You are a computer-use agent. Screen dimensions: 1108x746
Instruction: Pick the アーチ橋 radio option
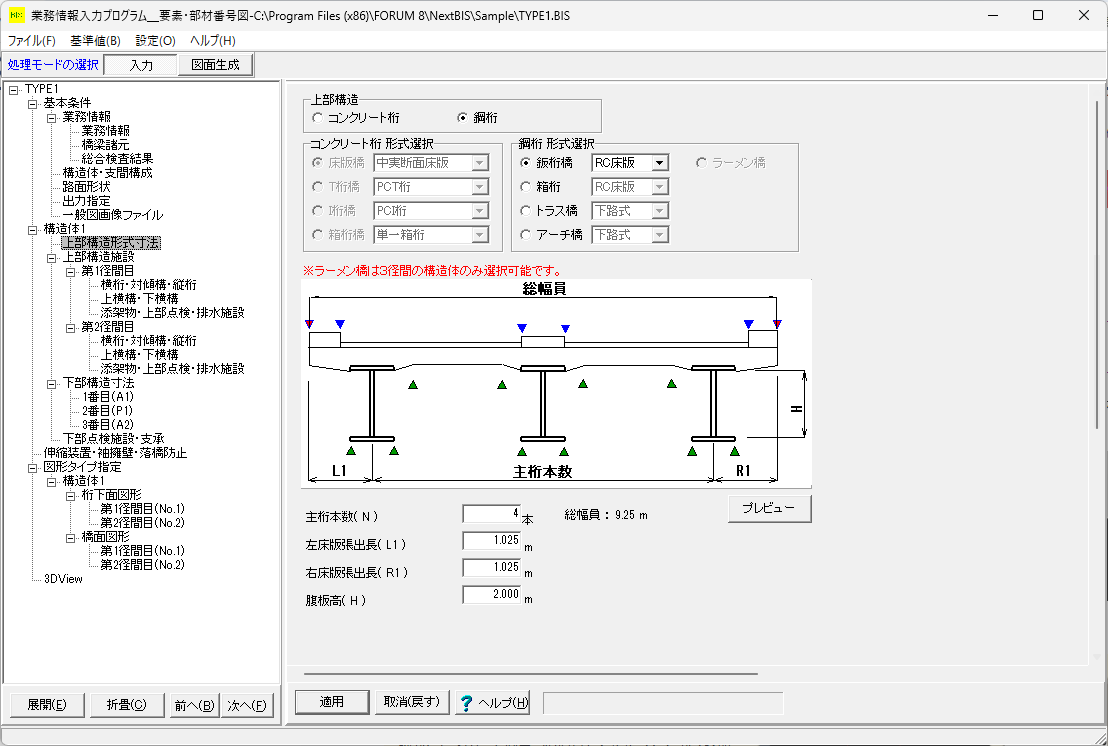click(x=526, y=235)
